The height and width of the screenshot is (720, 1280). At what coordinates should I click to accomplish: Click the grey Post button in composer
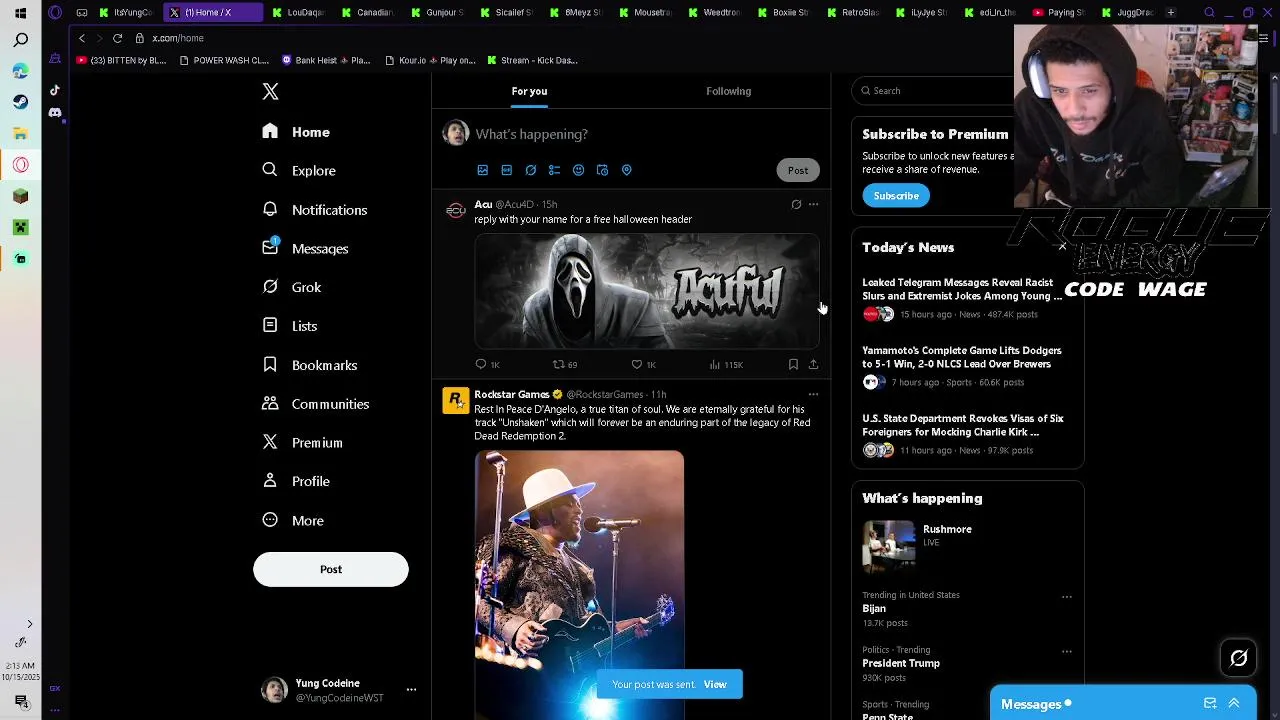798,170
